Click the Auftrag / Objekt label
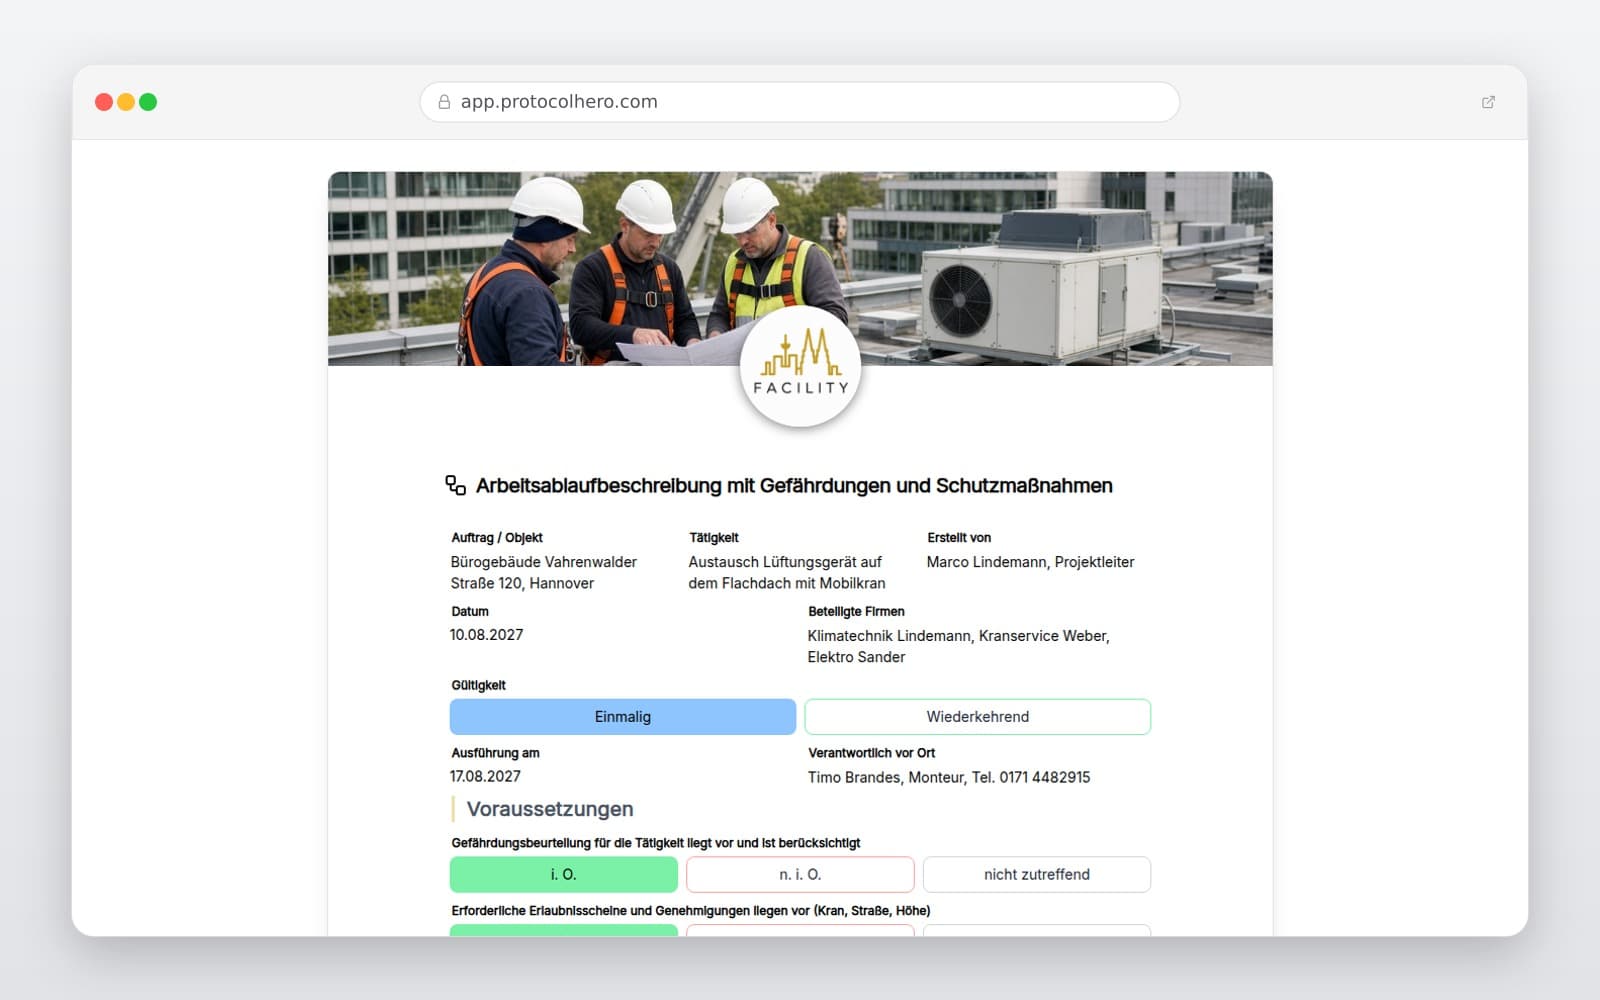This screenshot has width=1600, height=1000. pyautogui.click(x=497, y=538)
